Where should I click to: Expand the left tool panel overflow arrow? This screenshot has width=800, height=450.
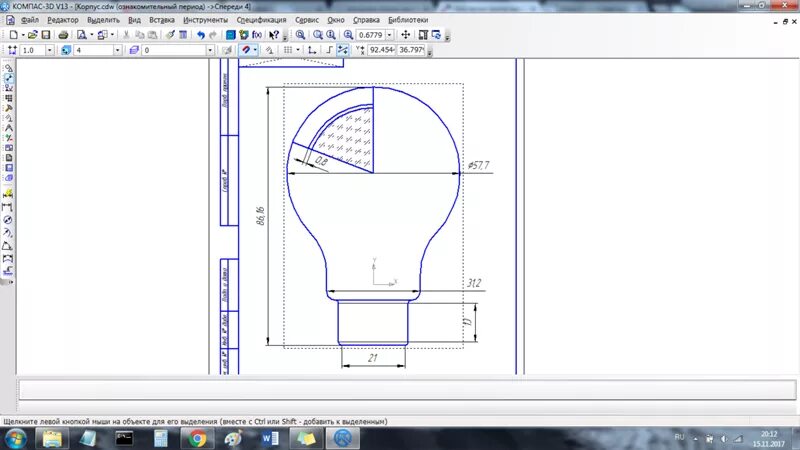[11, 282]
